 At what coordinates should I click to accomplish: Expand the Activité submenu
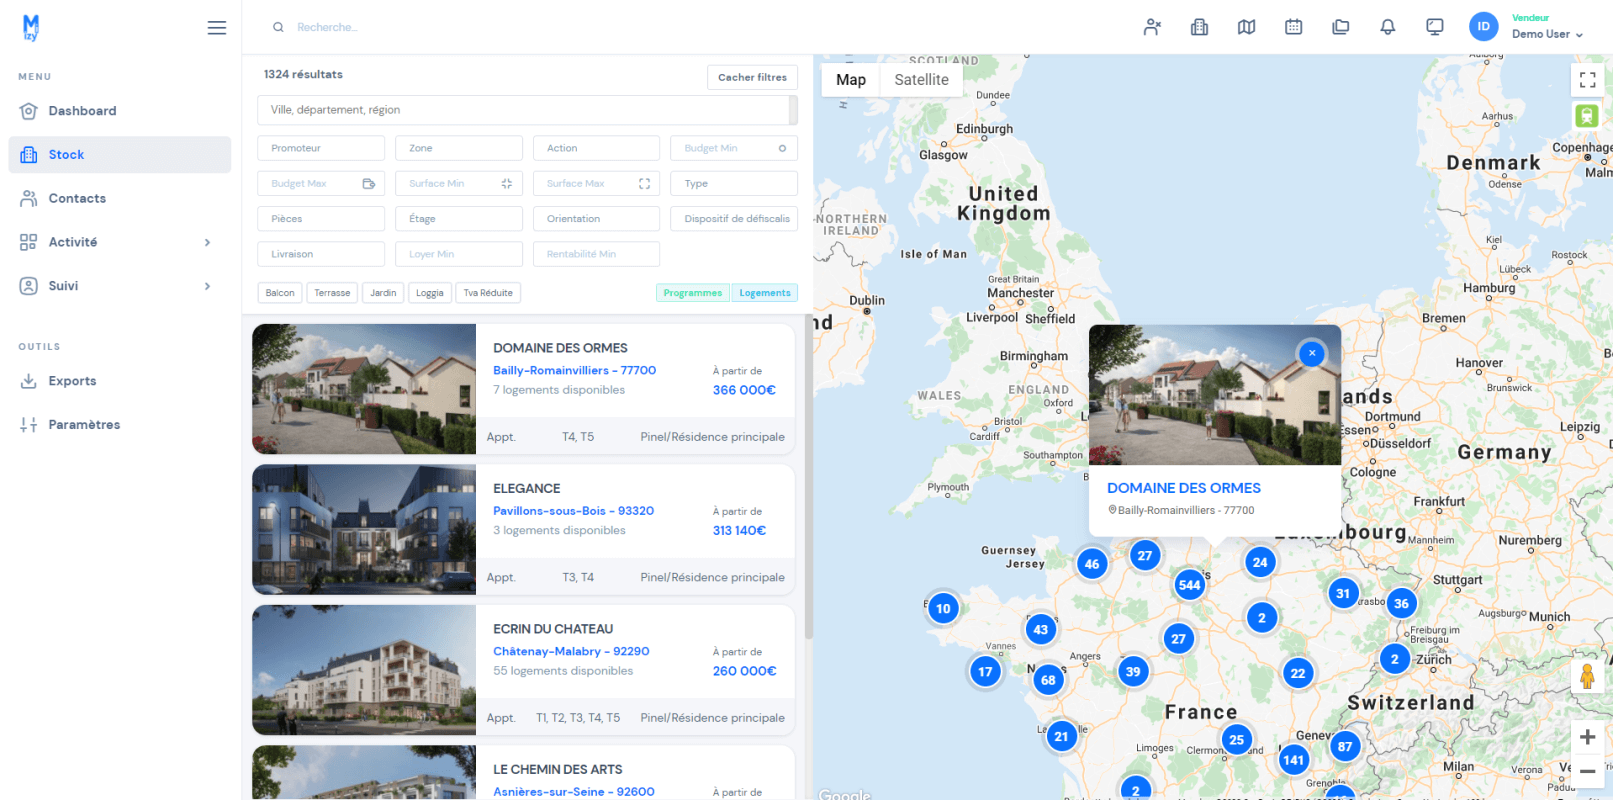pos(207,242)
